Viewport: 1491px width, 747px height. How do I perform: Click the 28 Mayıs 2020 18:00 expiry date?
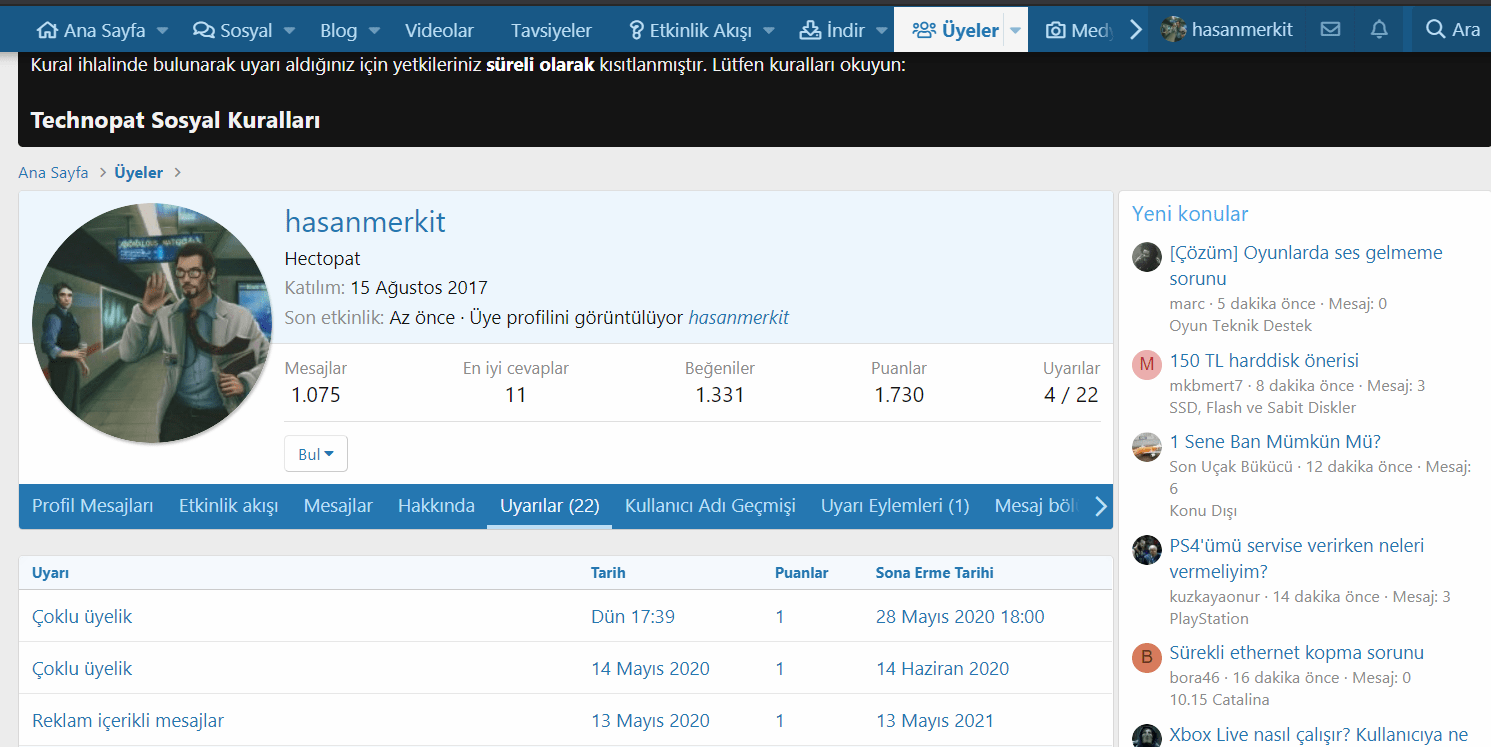click(960, 617)
